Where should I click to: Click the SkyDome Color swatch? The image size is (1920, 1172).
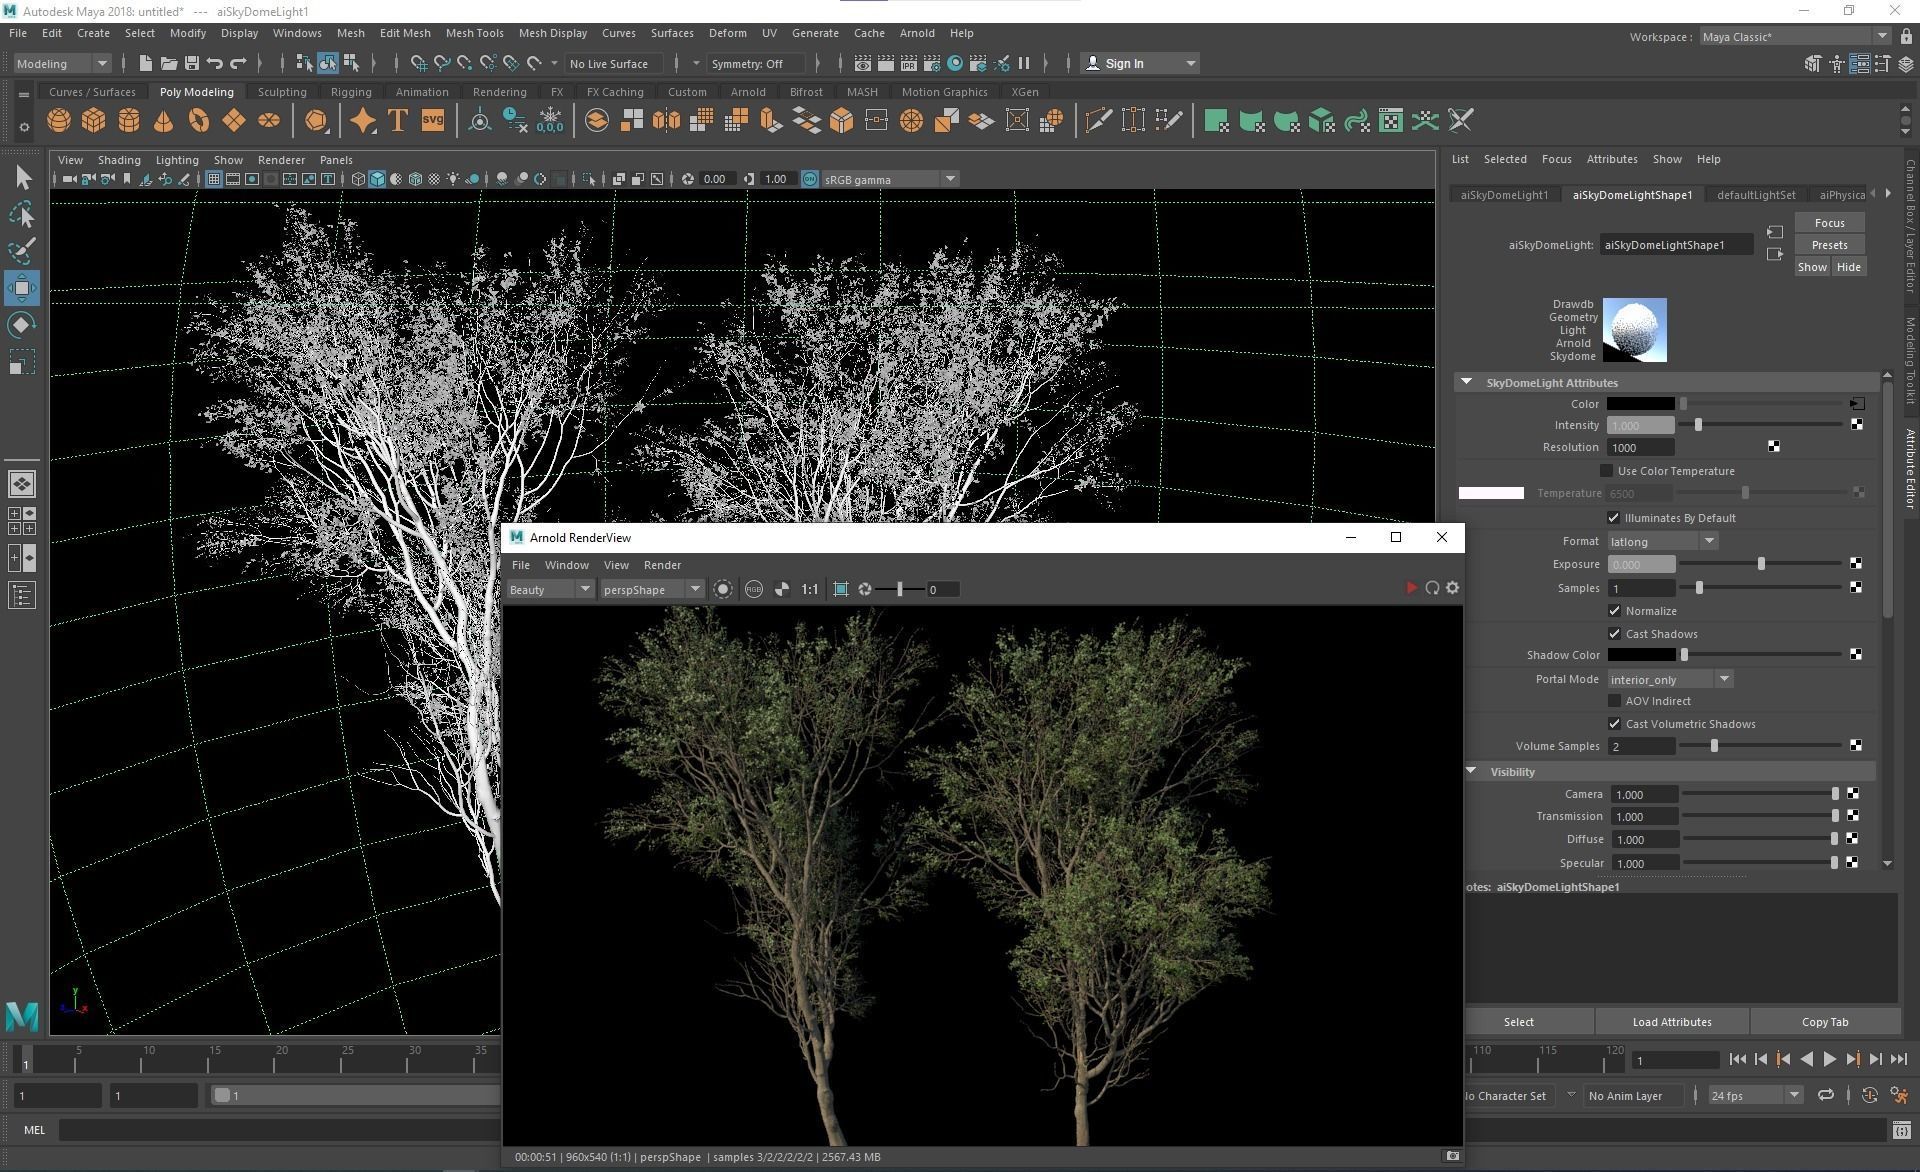point(1640,404)
